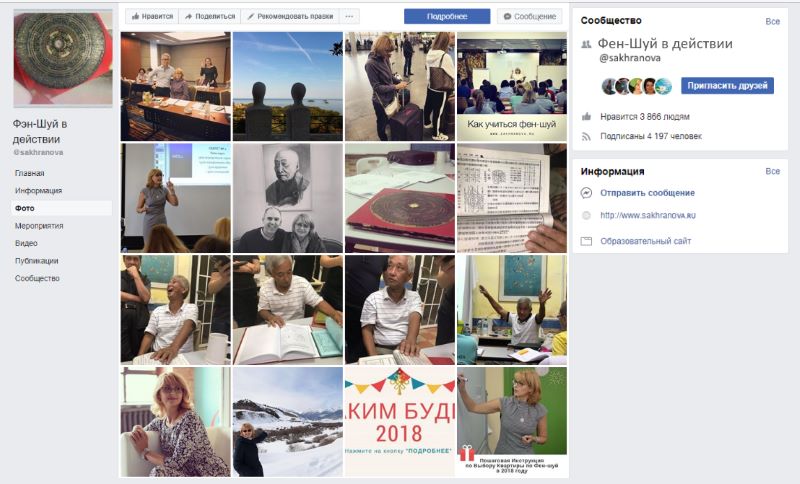Click the RSS icon beside Подписаны count
This screenshot has width=800, height=484.
pyautogui.click(x=586, y=136)
